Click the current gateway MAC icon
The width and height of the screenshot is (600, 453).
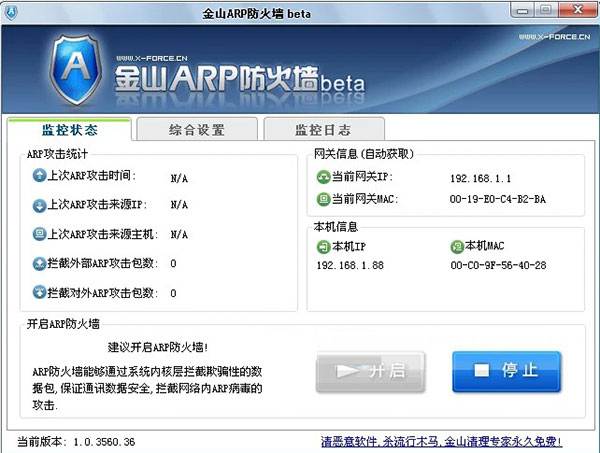[323, 199]
